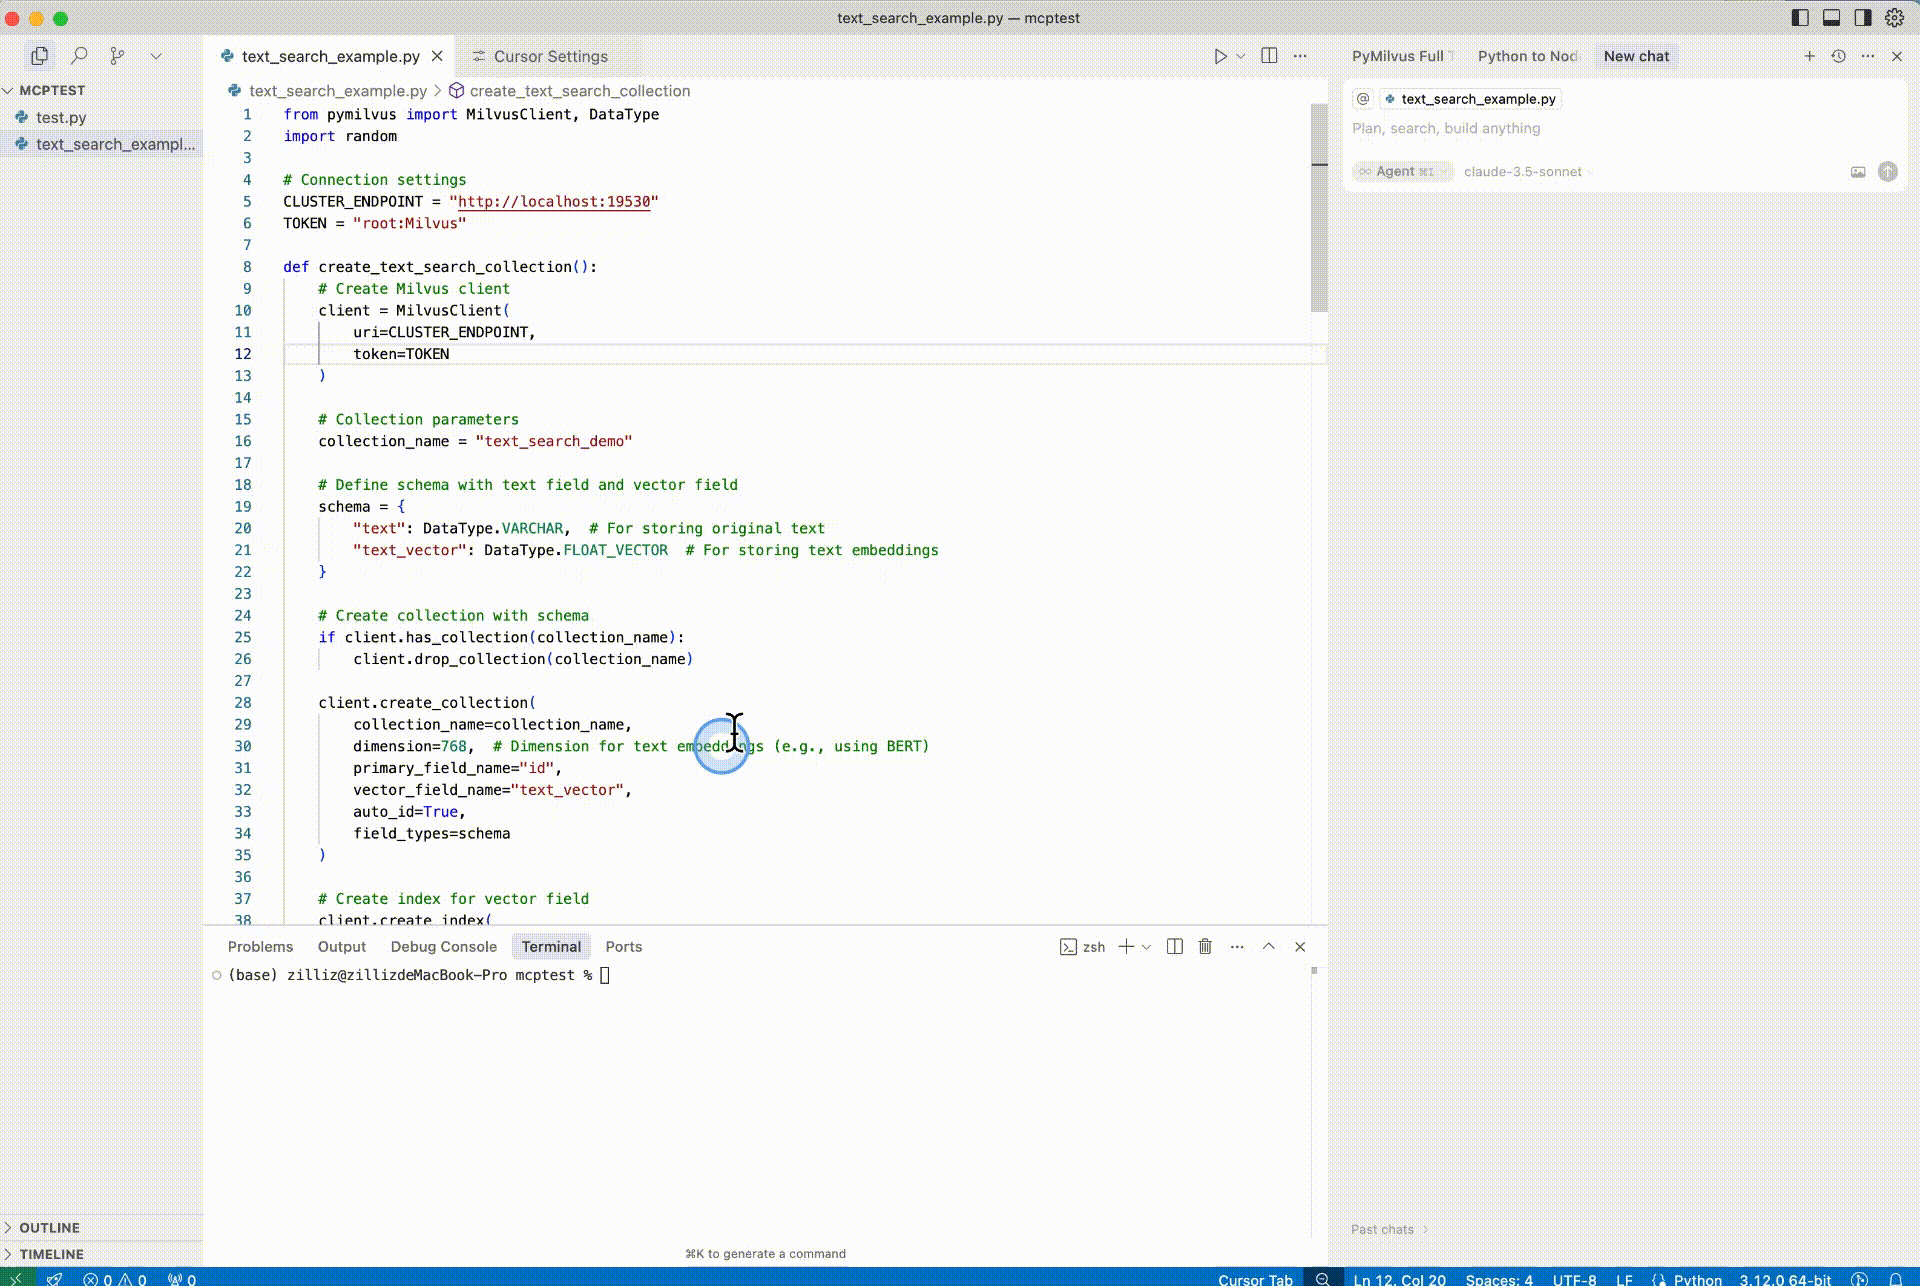
Task: Switch to the Debug Console tab
Action: tap(443, 946)
